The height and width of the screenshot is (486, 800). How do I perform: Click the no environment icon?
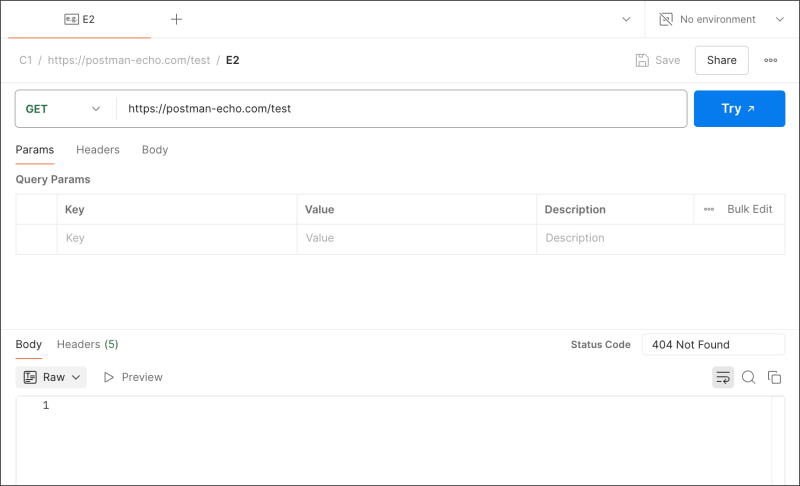pyautogui.click(x=666, y=19)
